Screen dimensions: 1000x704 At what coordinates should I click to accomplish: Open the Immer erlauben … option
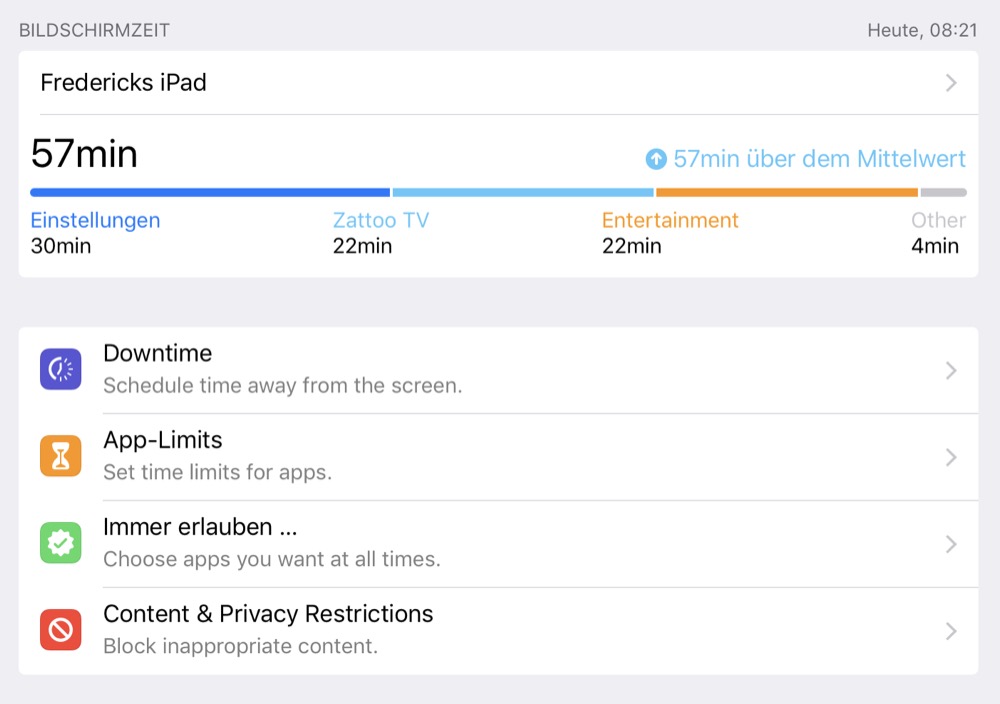click(x=200, y=528)
